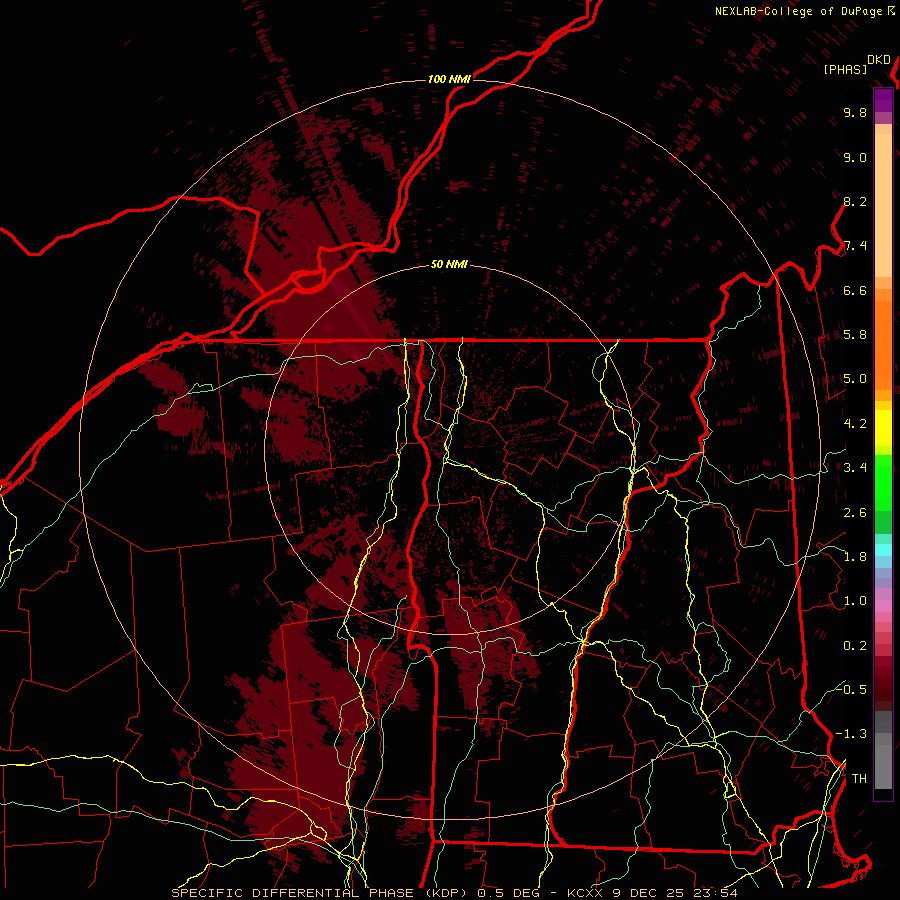Screen dimensions: 900x900
Task: Click the [PHAS] legend heading
Action: (845, 70)
